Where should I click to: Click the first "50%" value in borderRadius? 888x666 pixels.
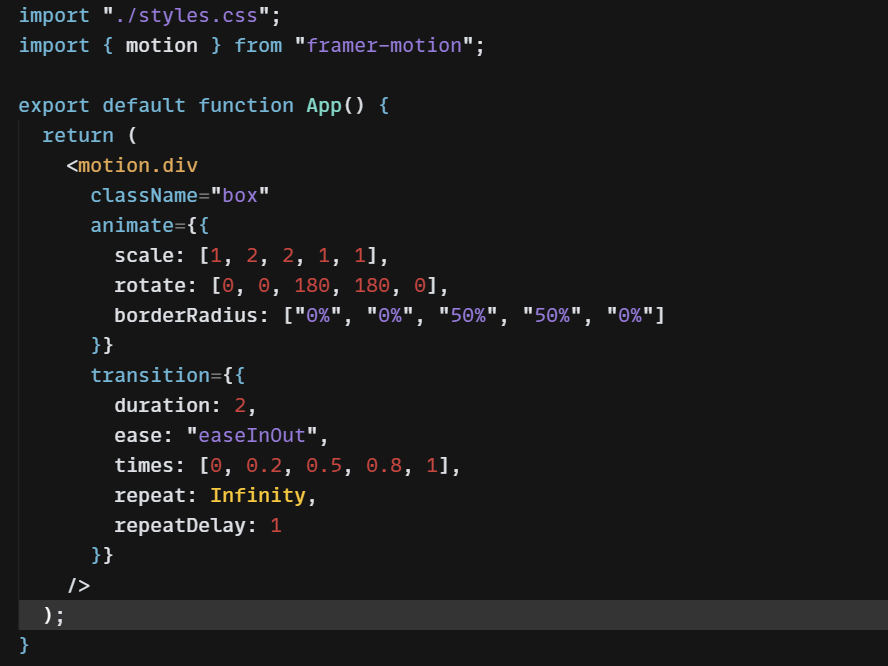click(x=468, y=315)
